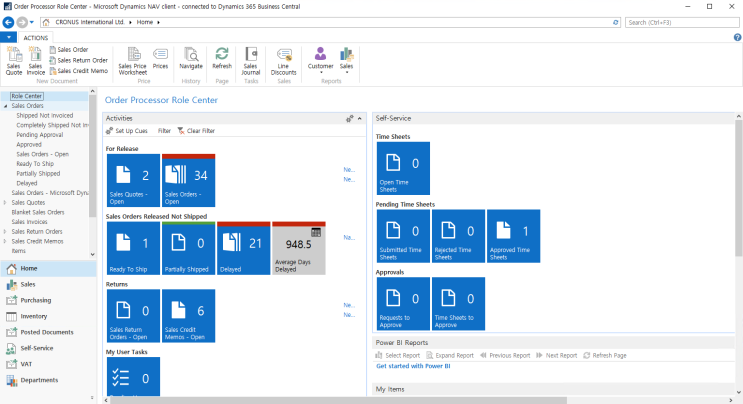Select Home in the navigation pane
This screenshot has height=404, width=743.
pos(48,269)
